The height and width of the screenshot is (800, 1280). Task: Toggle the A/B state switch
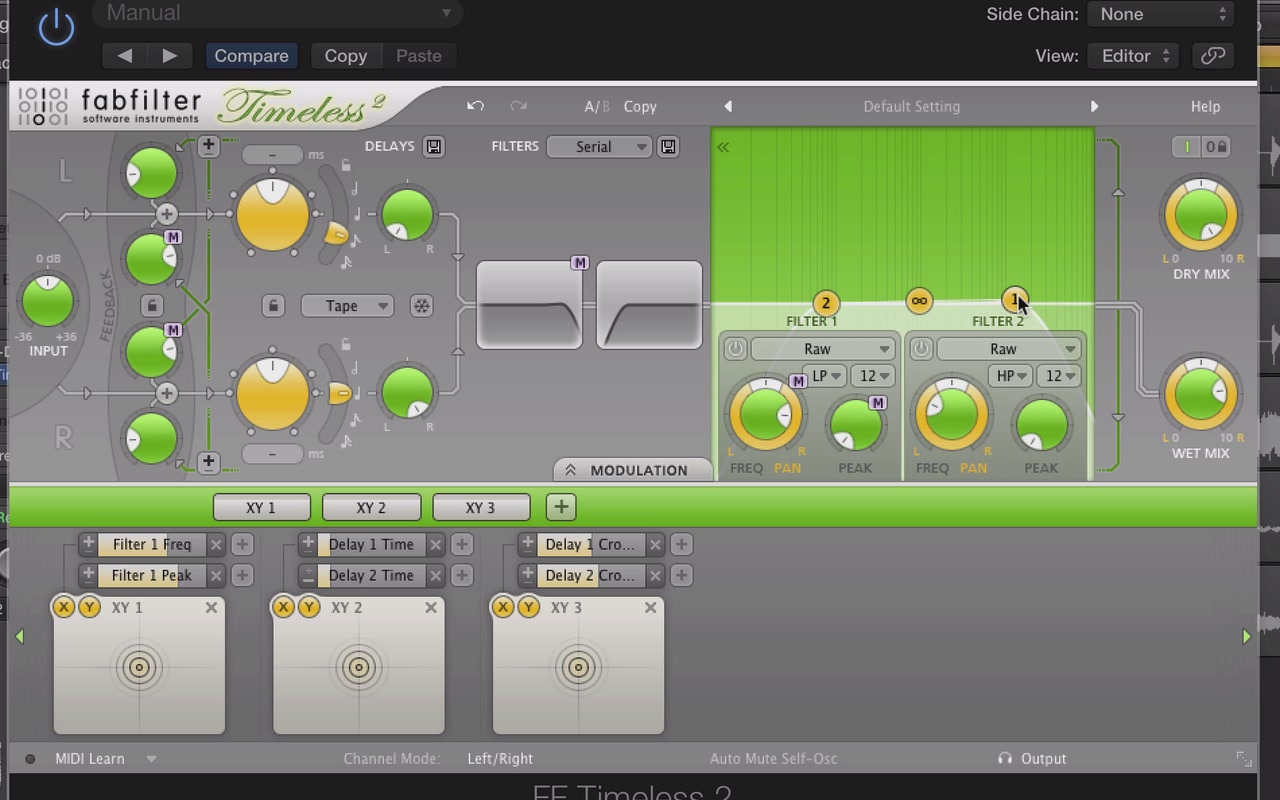[597, 106]
